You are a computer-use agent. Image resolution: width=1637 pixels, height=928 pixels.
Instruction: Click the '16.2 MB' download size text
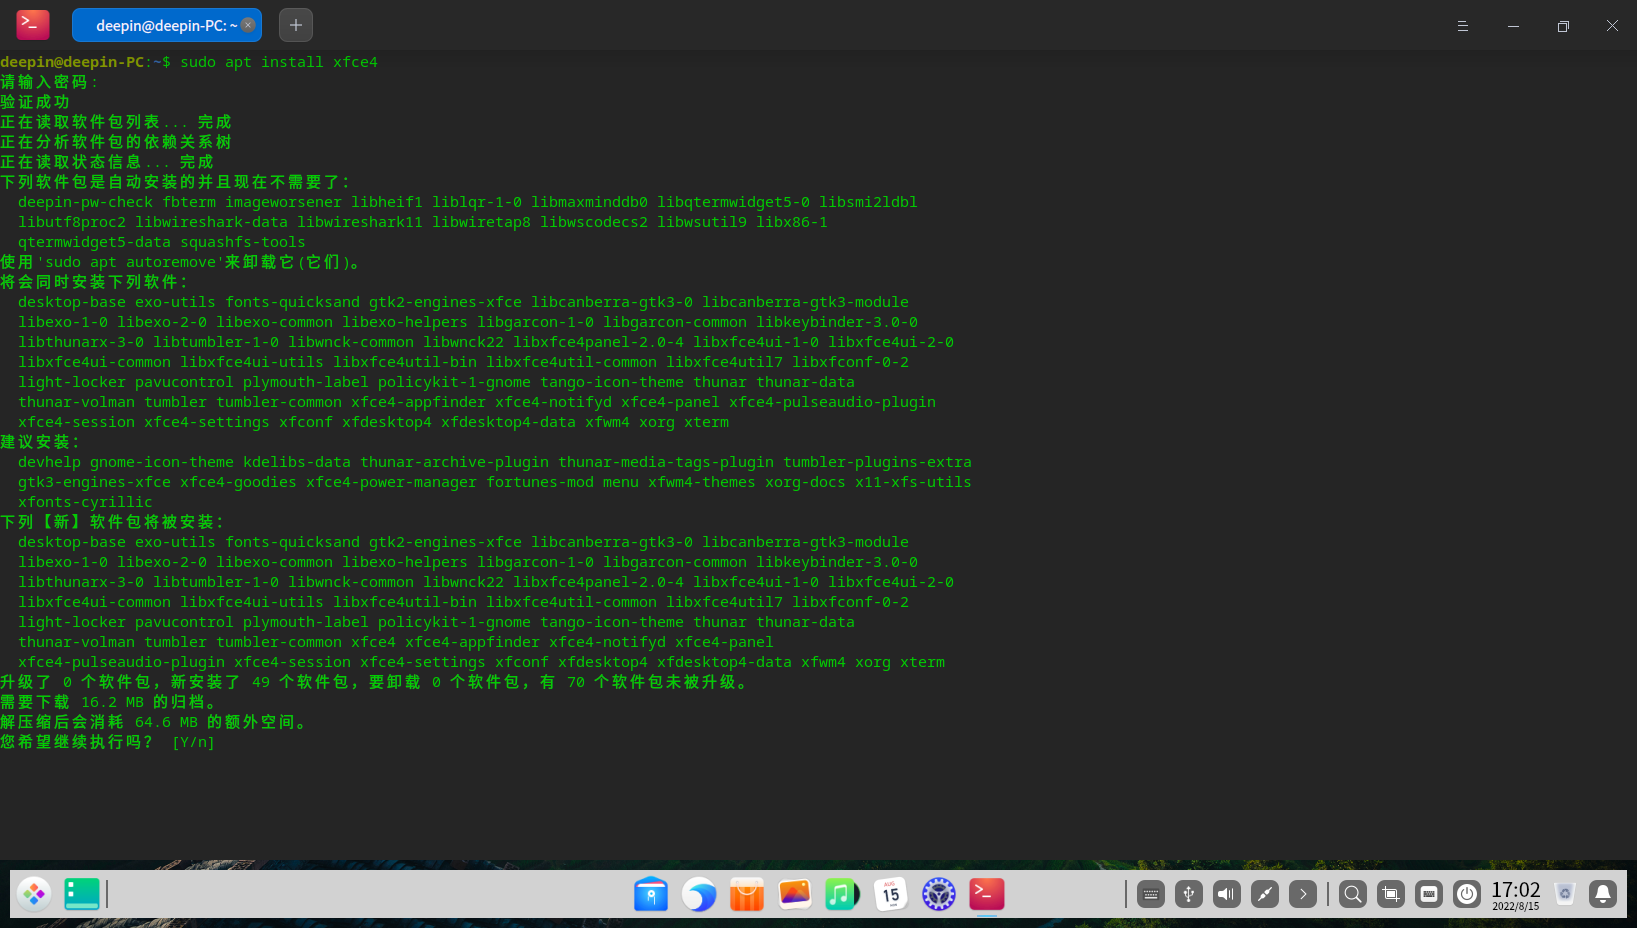tap(113, 702)
